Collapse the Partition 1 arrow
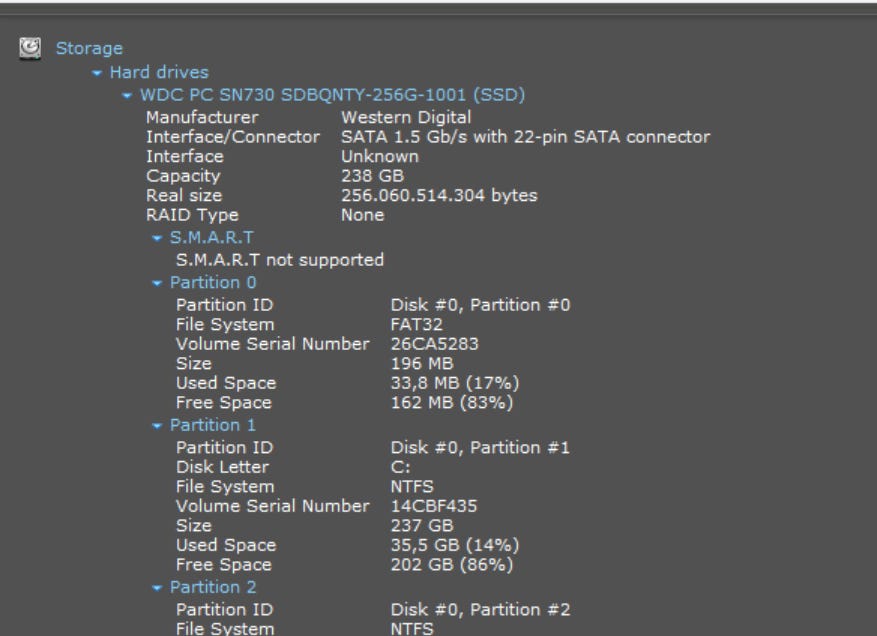This screenshot has width=877, height=636. coord(157,425)
